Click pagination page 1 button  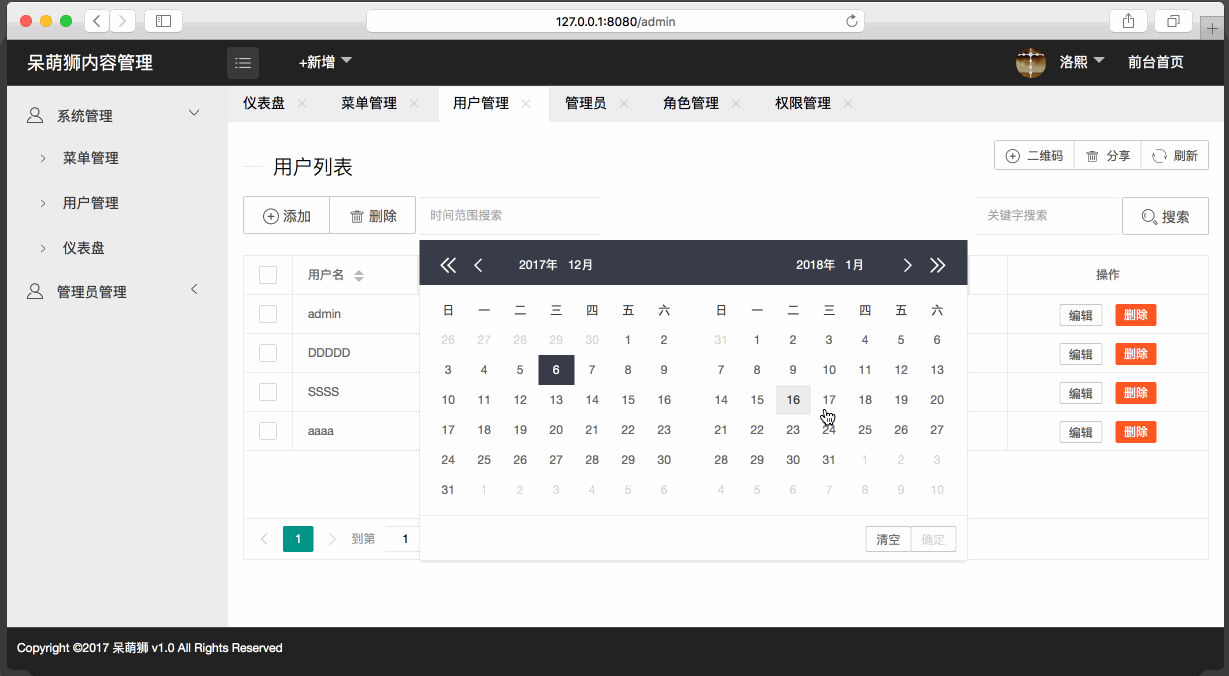click(298, 539)
